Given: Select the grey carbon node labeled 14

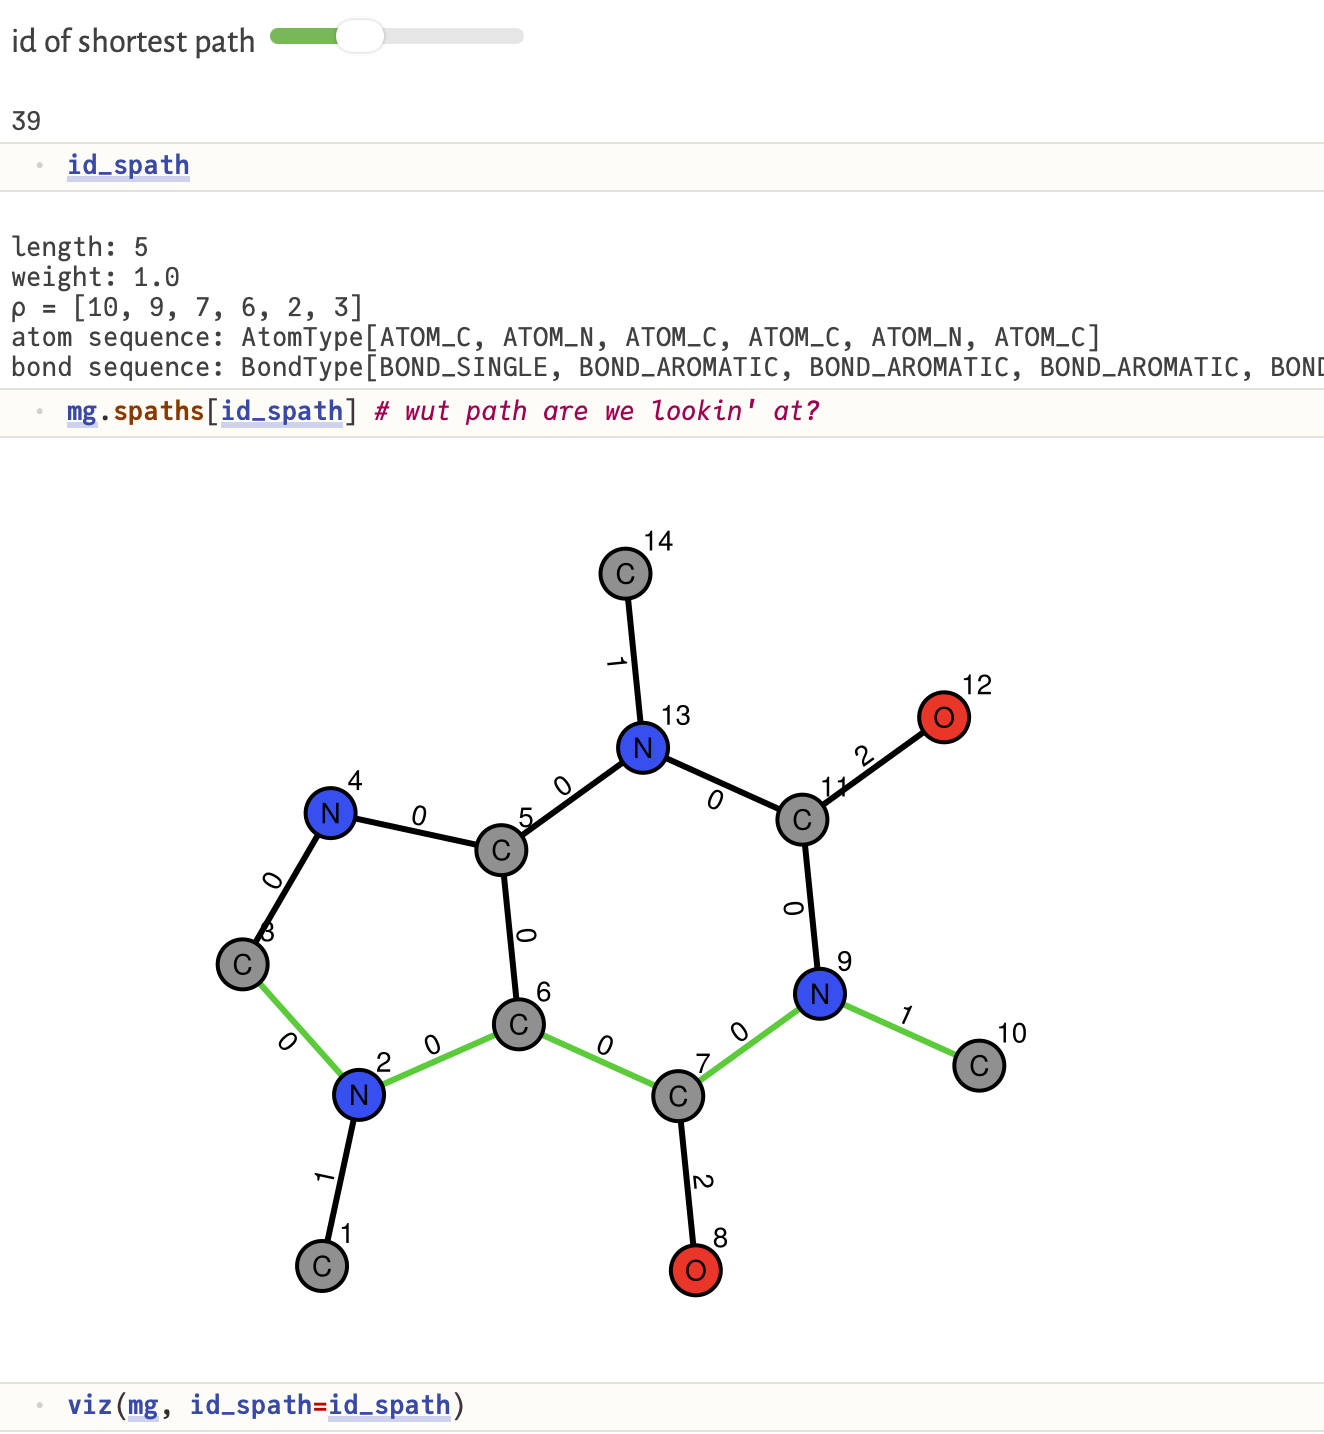Looking at the screenshot, I should point(625,574).
